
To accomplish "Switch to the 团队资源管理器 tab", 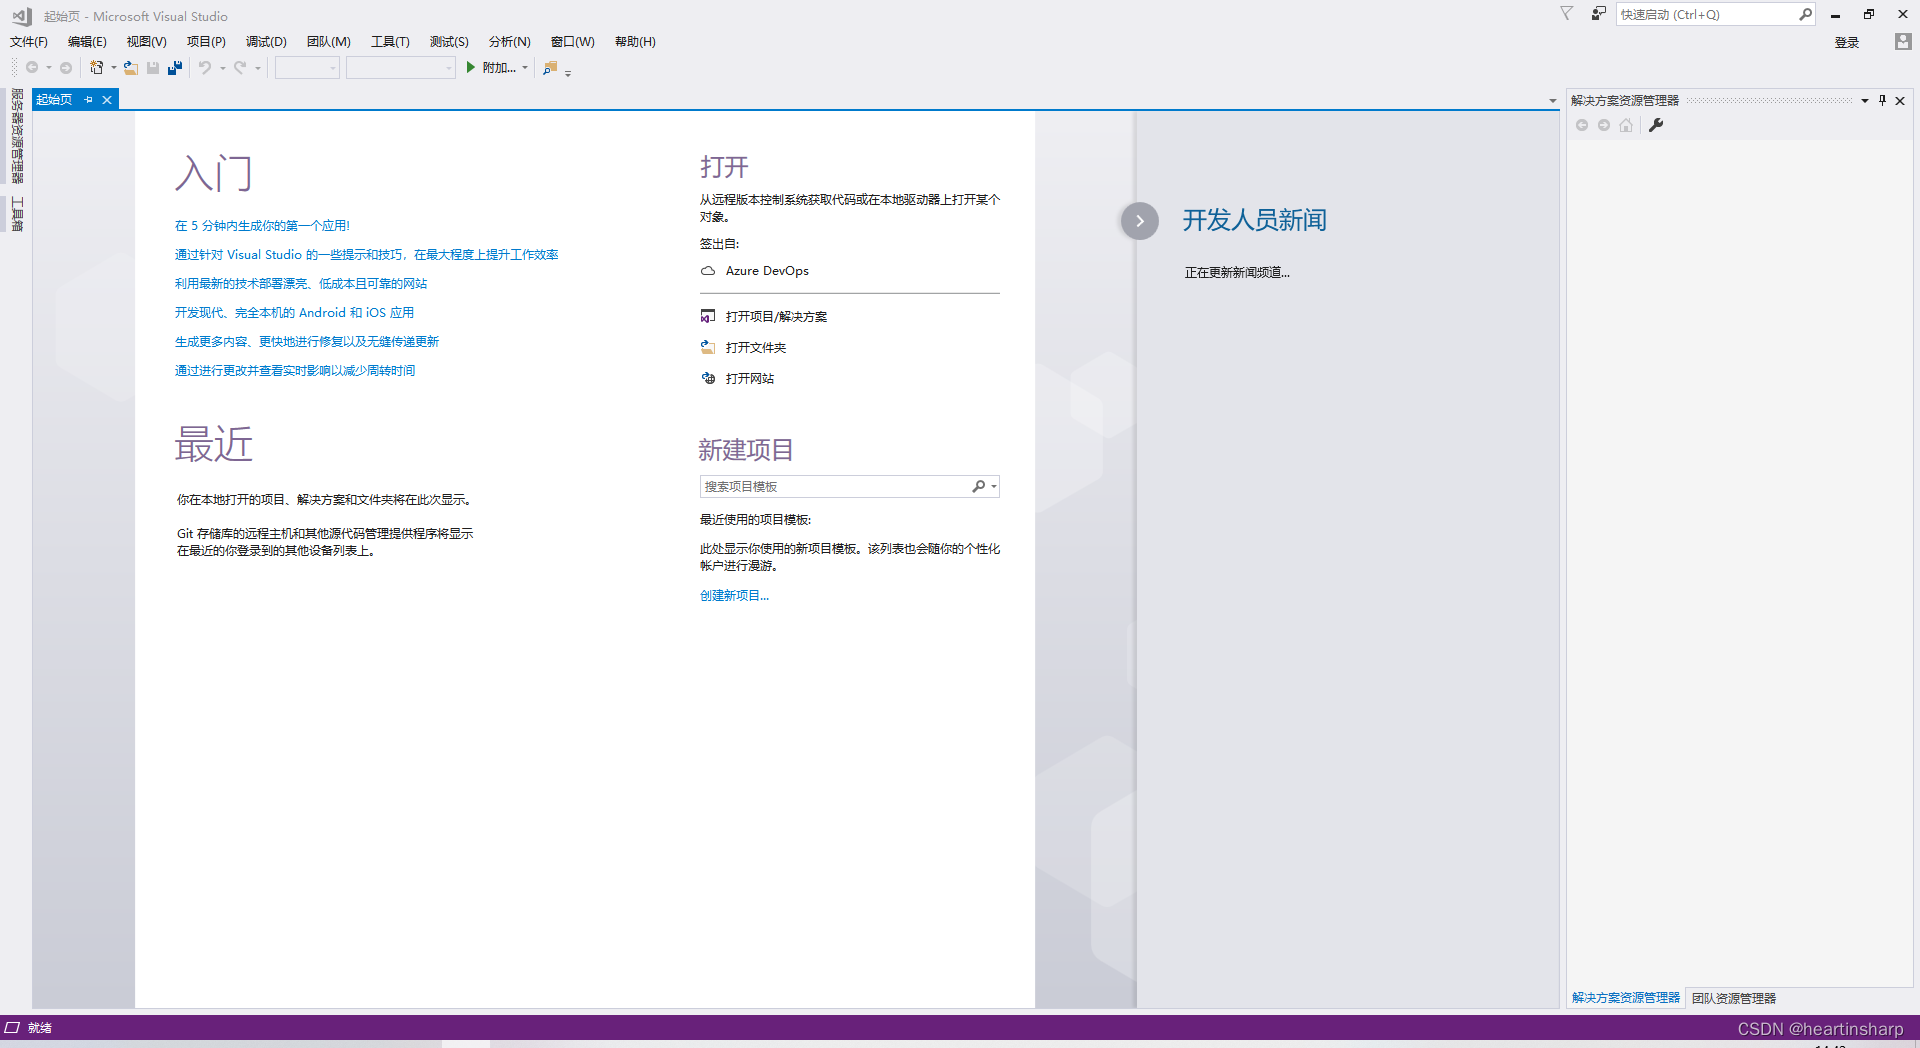I will pyautogui.click(x=1733, y=998).
